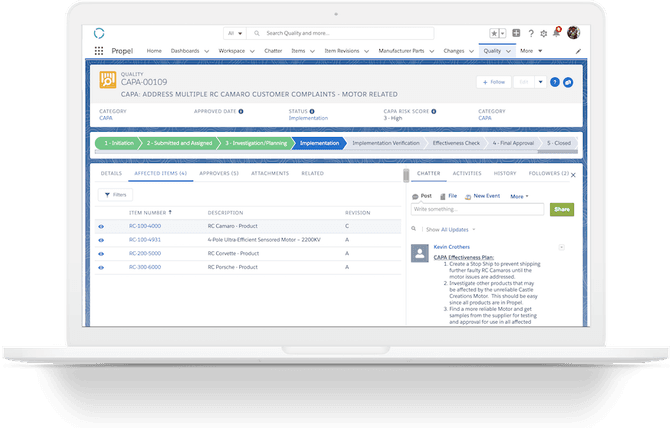This screenshot has width=672, height=428.
Task: Toggle the eye icon for RC-100-4000
Action: click(101, 226)
